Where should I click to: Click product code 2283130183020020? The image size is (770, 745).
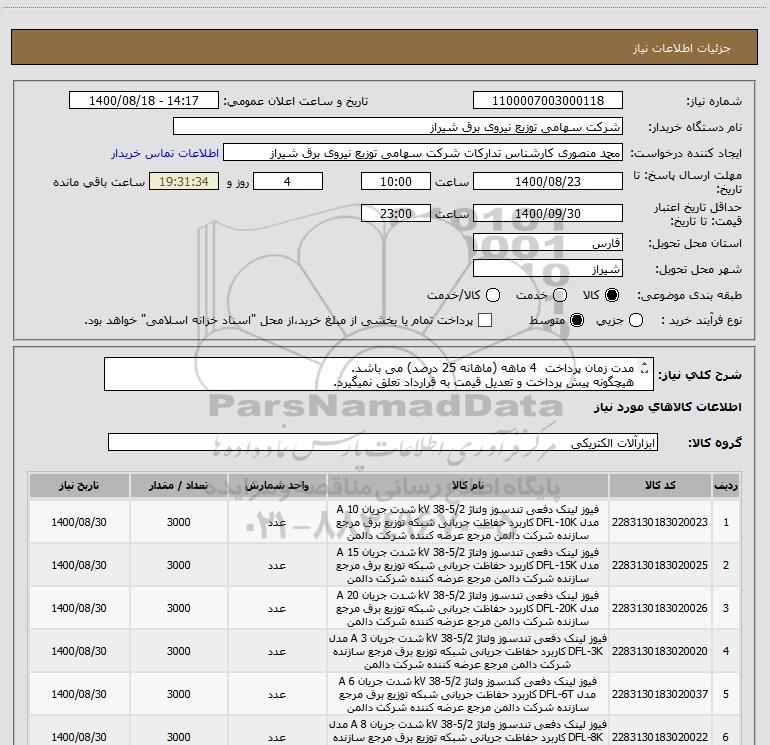(660, 651)
